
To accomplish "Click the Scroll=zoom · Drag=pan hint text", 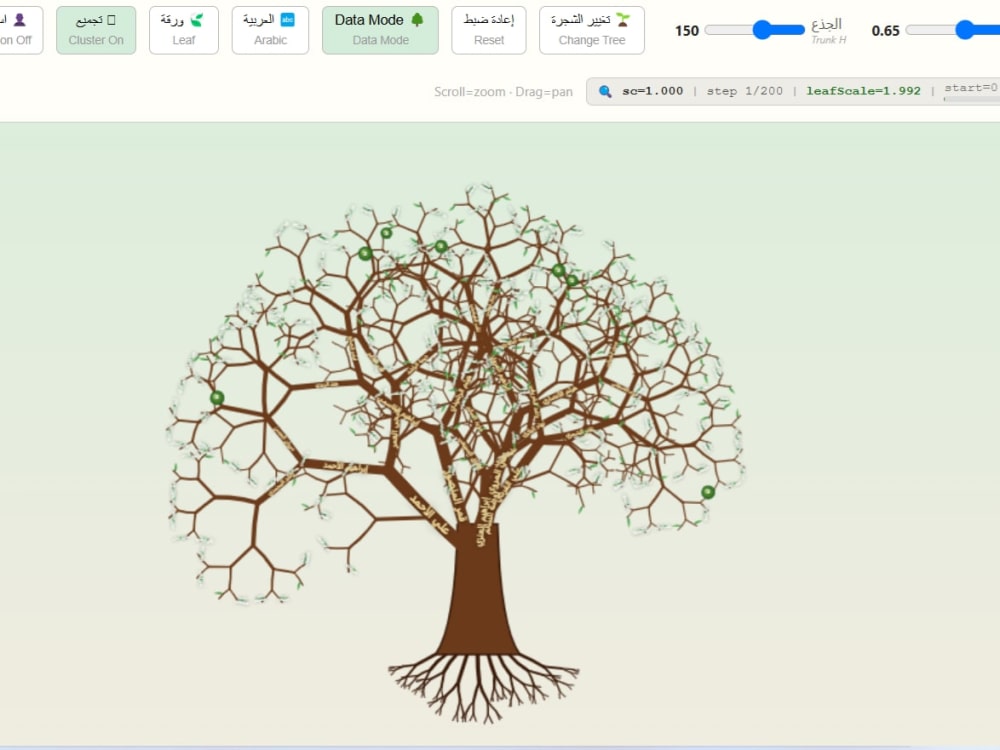I will [503, 92].
